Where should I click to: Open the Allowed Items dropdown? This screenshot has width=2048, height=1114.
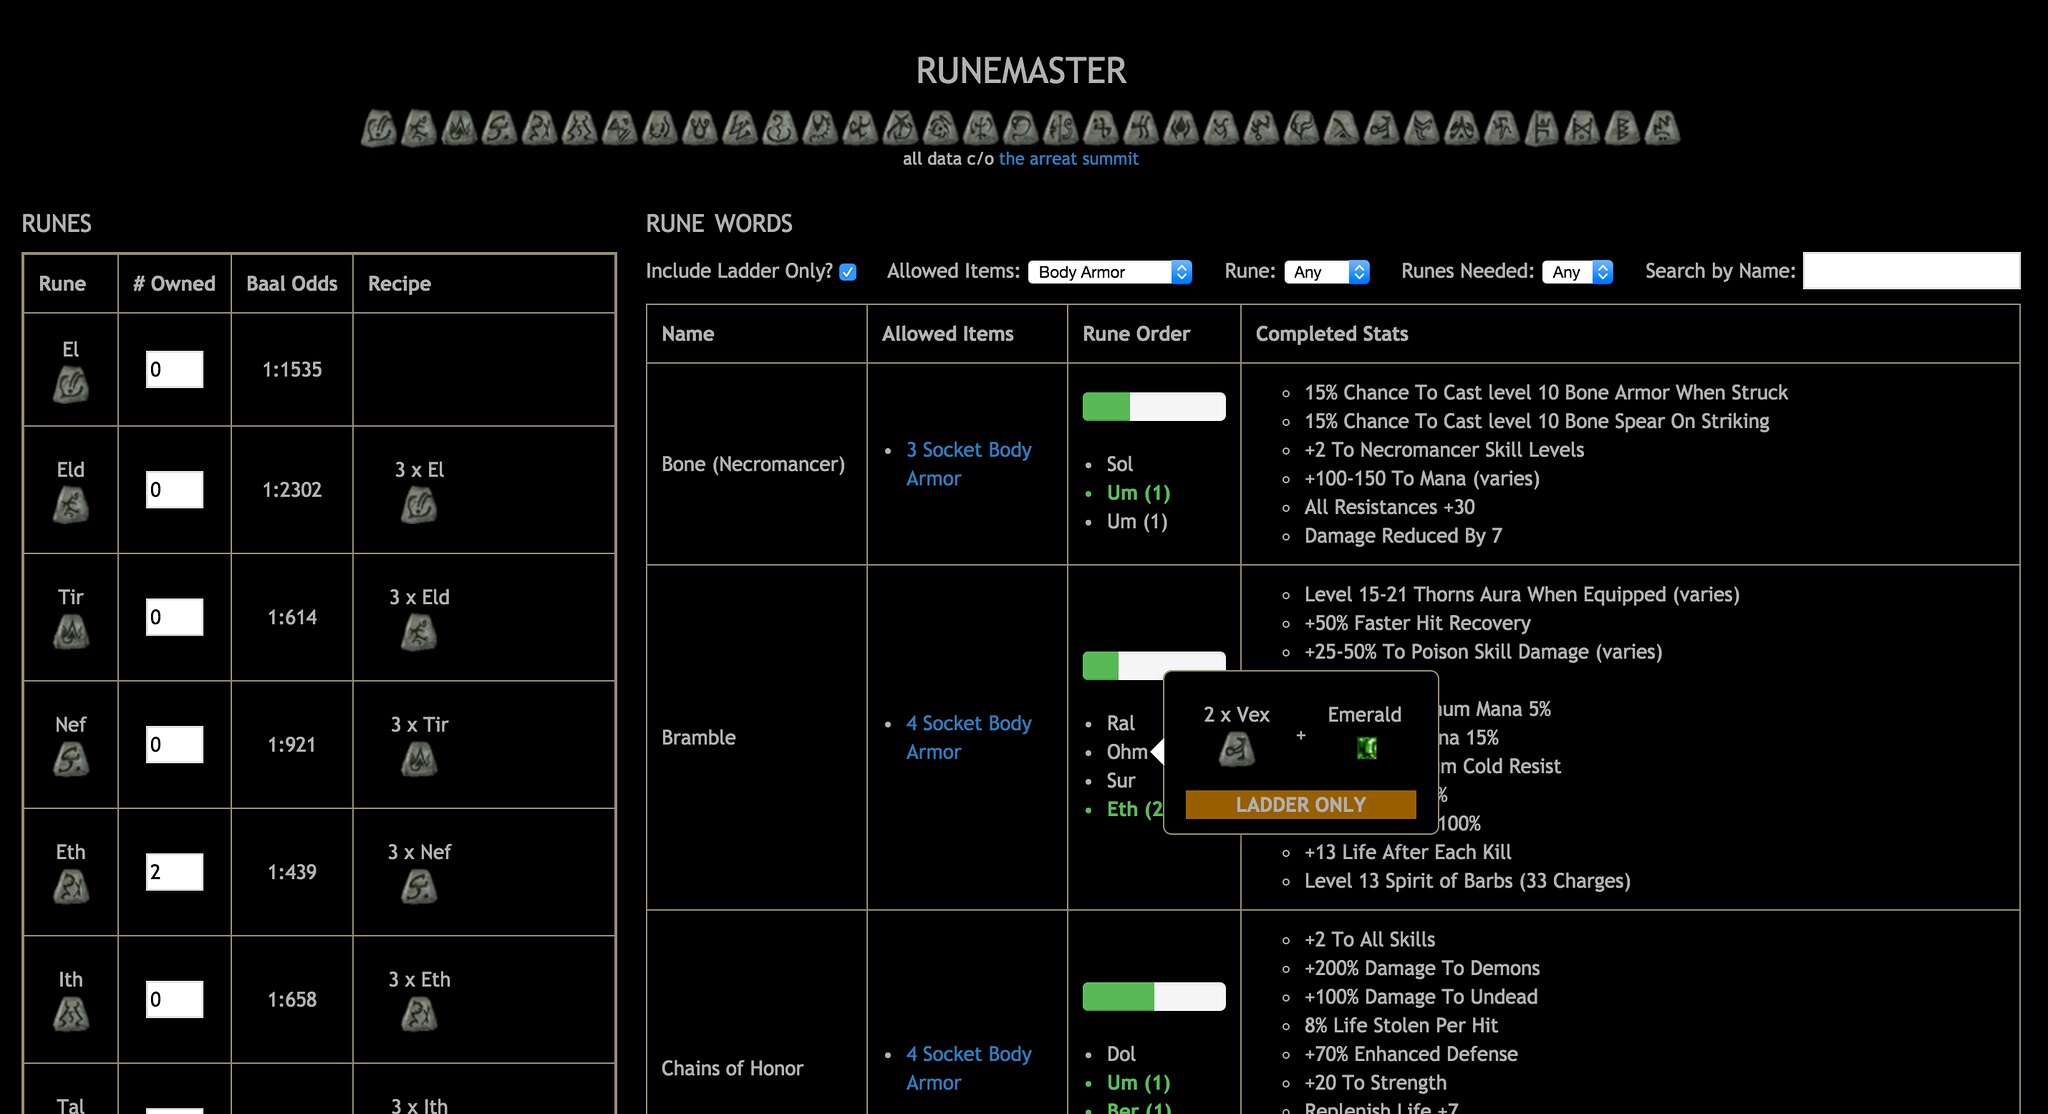[1109, 272]
